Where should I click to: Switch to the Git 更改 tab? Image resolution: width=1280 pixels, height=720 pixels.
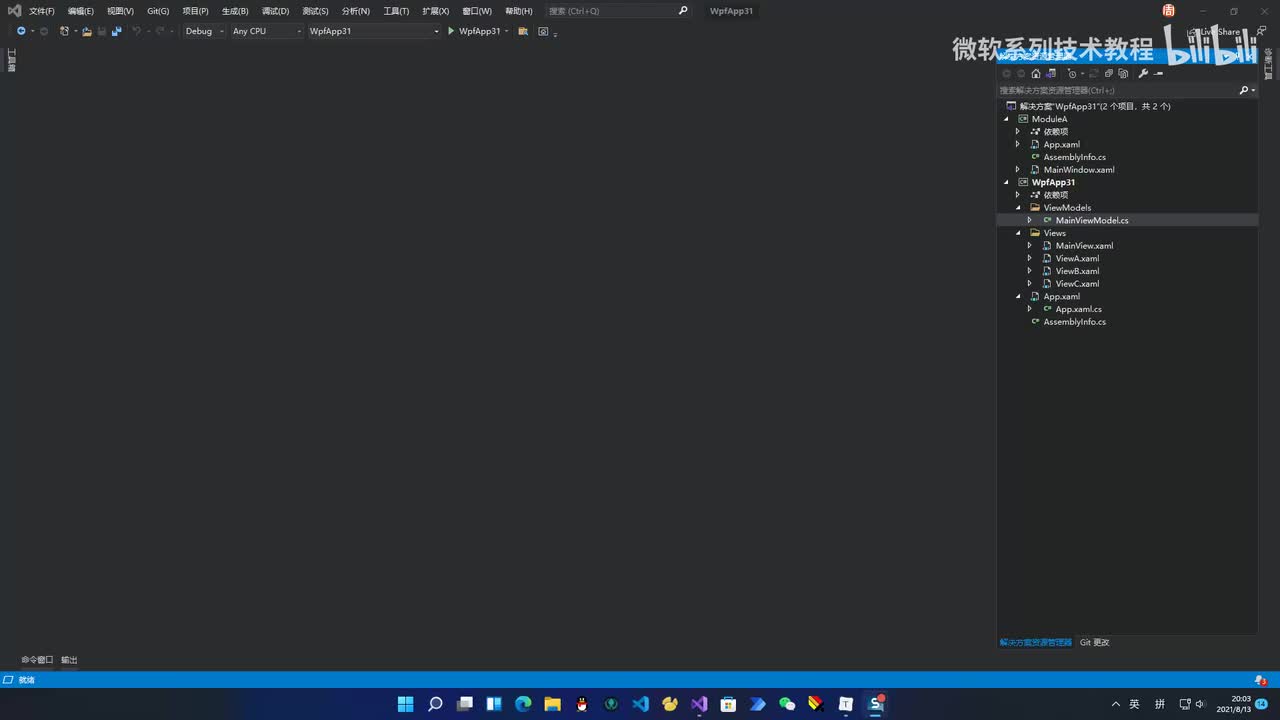[1095, 642]
